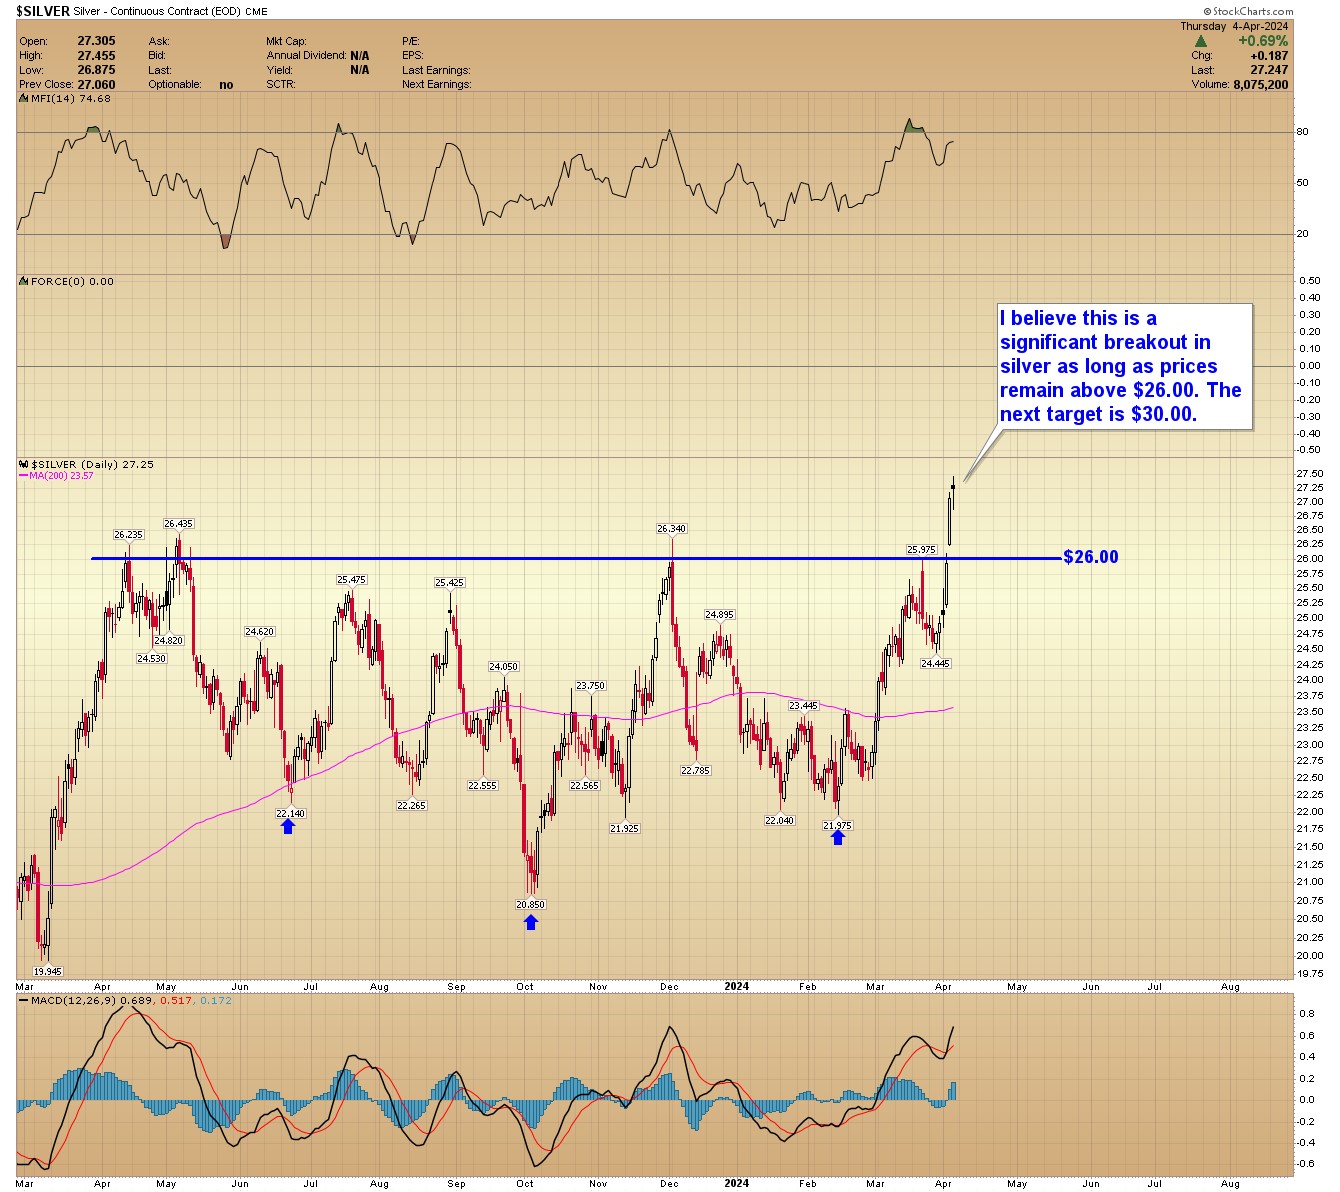Click the $SILVER ticker title
This screenshot has height=1192, width=1340.
click(43, 11)
